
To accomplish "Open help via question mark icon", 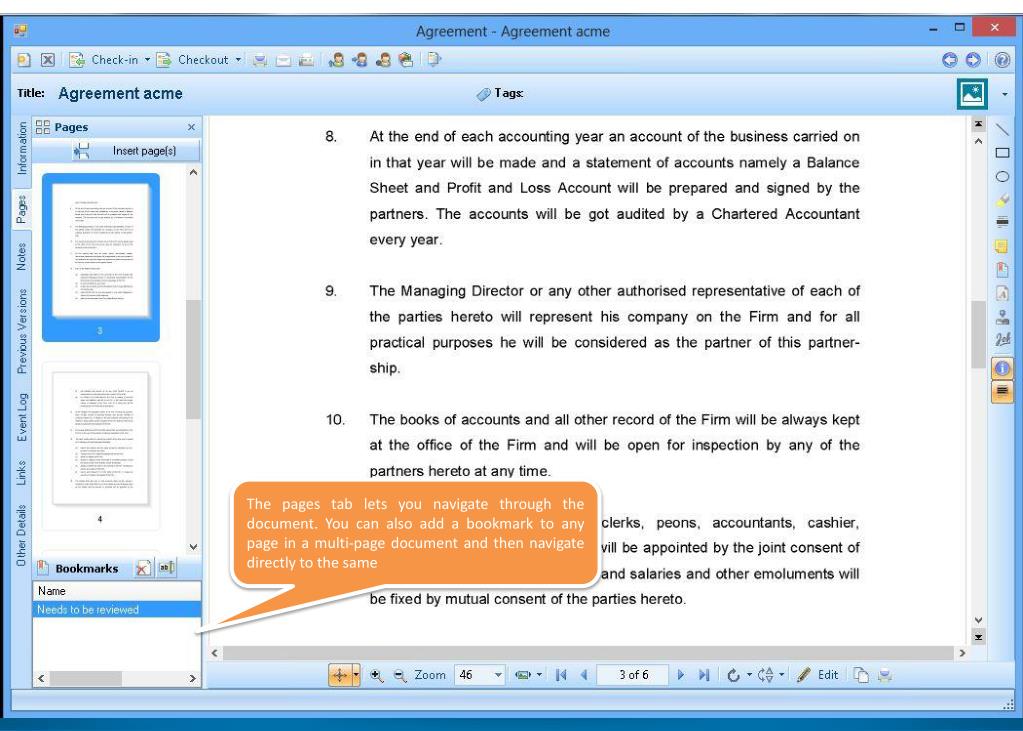I will tap(1002, 60).
